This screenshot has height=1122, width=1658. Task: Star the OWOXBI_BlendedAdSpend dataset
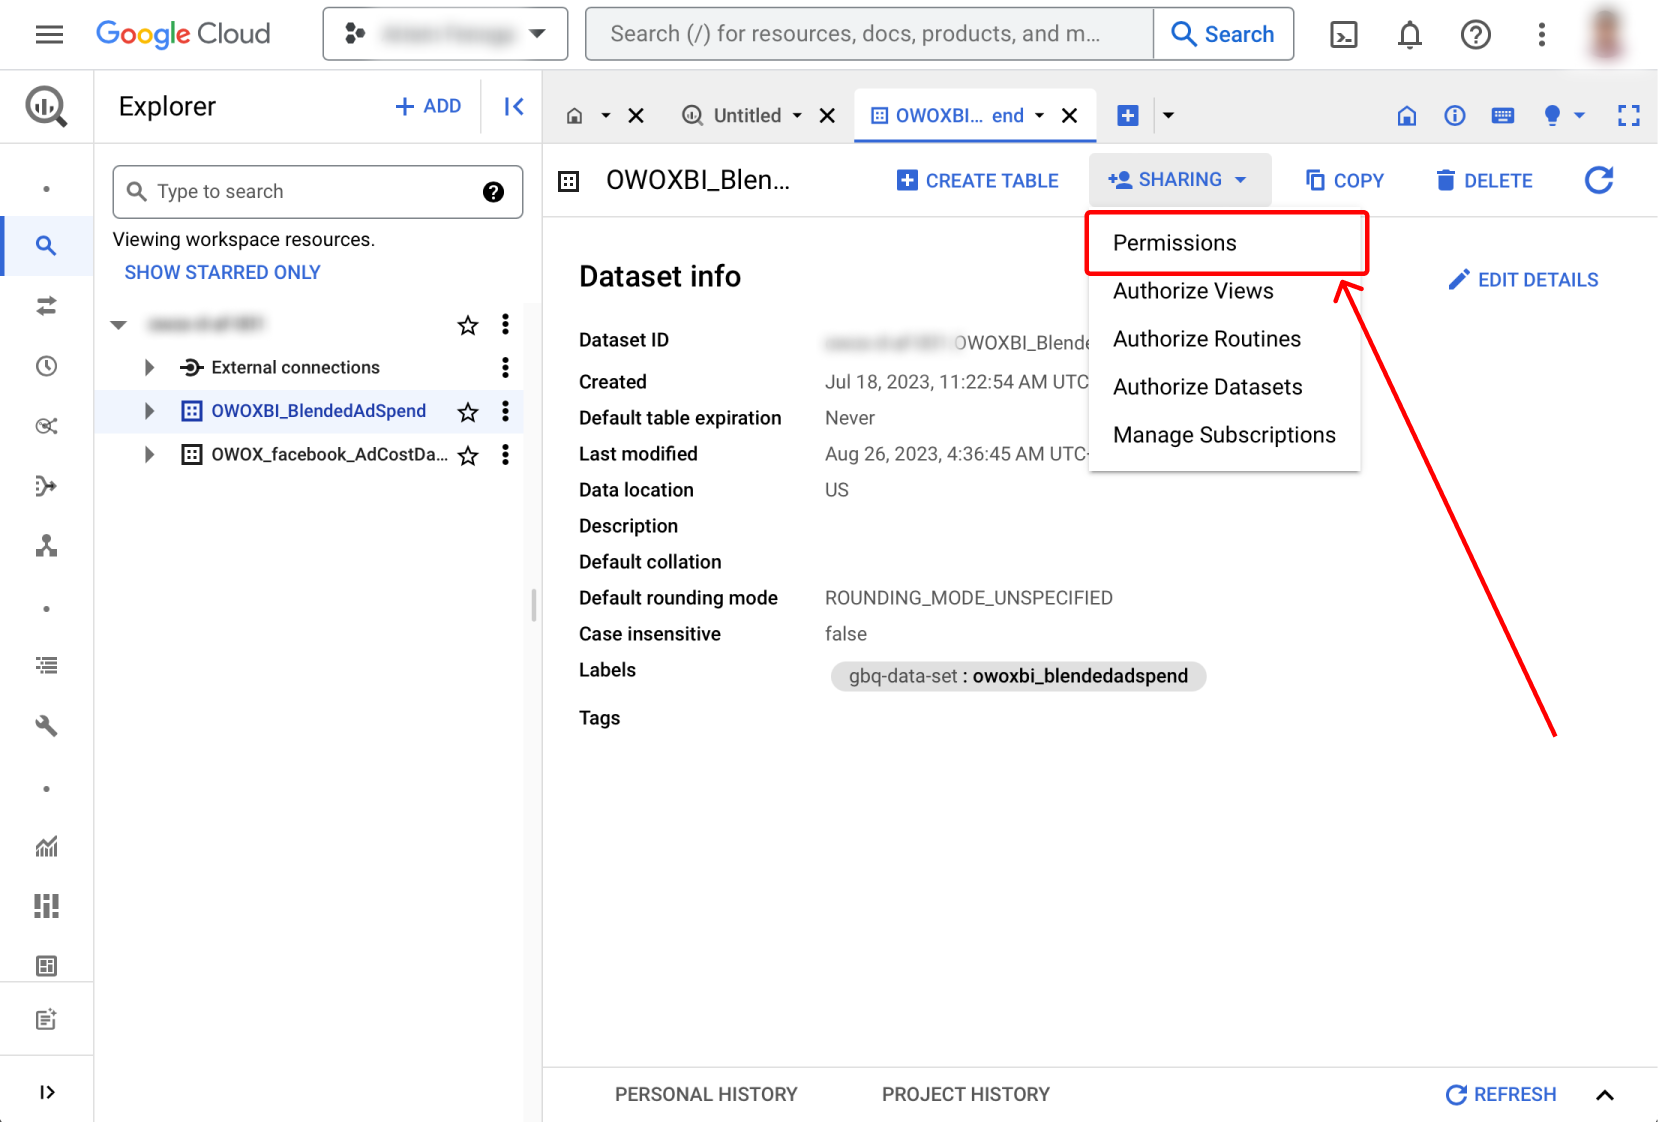point(468,412)
